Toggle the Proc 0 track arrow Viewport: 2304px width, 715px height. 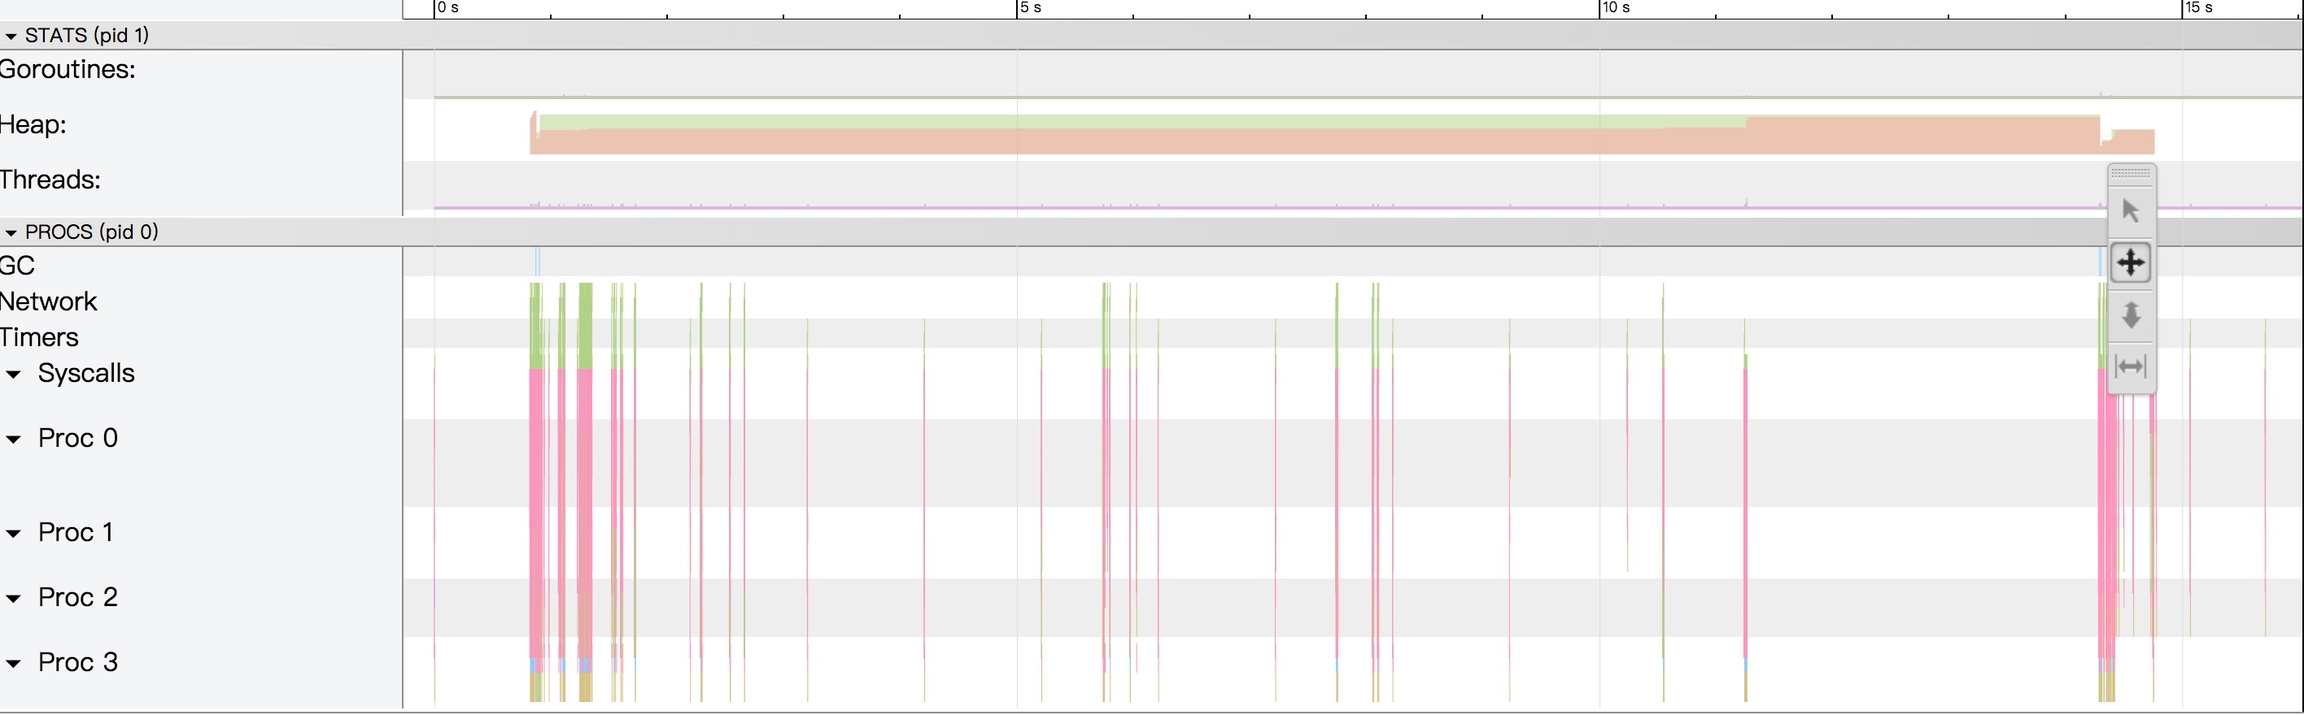click(x=14, y=440)
